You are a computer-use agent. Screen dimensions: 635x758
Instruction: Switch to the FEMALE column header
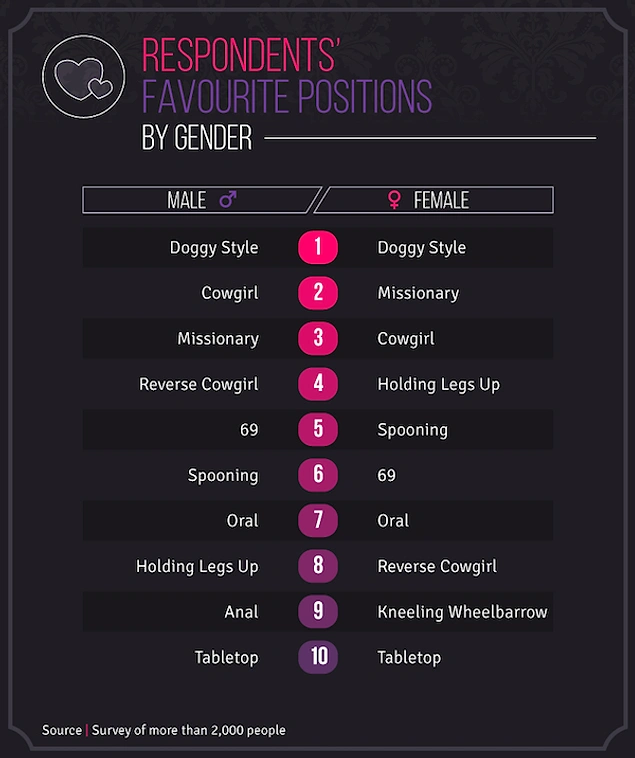point(433,200)
